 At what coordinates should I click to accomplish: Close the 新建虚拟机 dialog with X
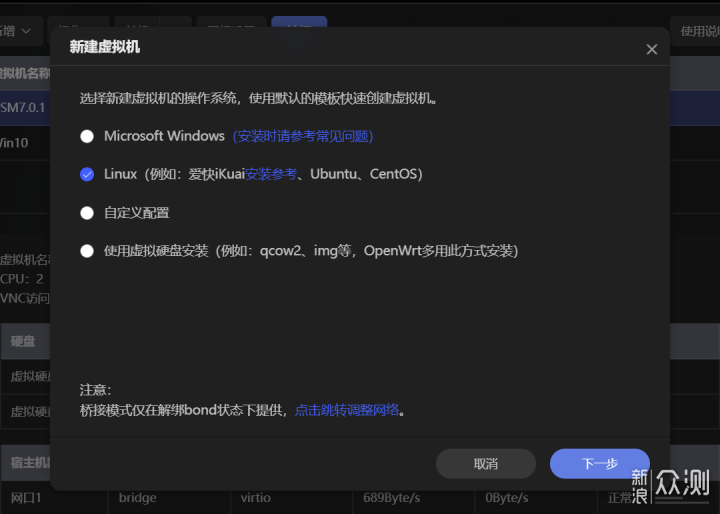652,49
